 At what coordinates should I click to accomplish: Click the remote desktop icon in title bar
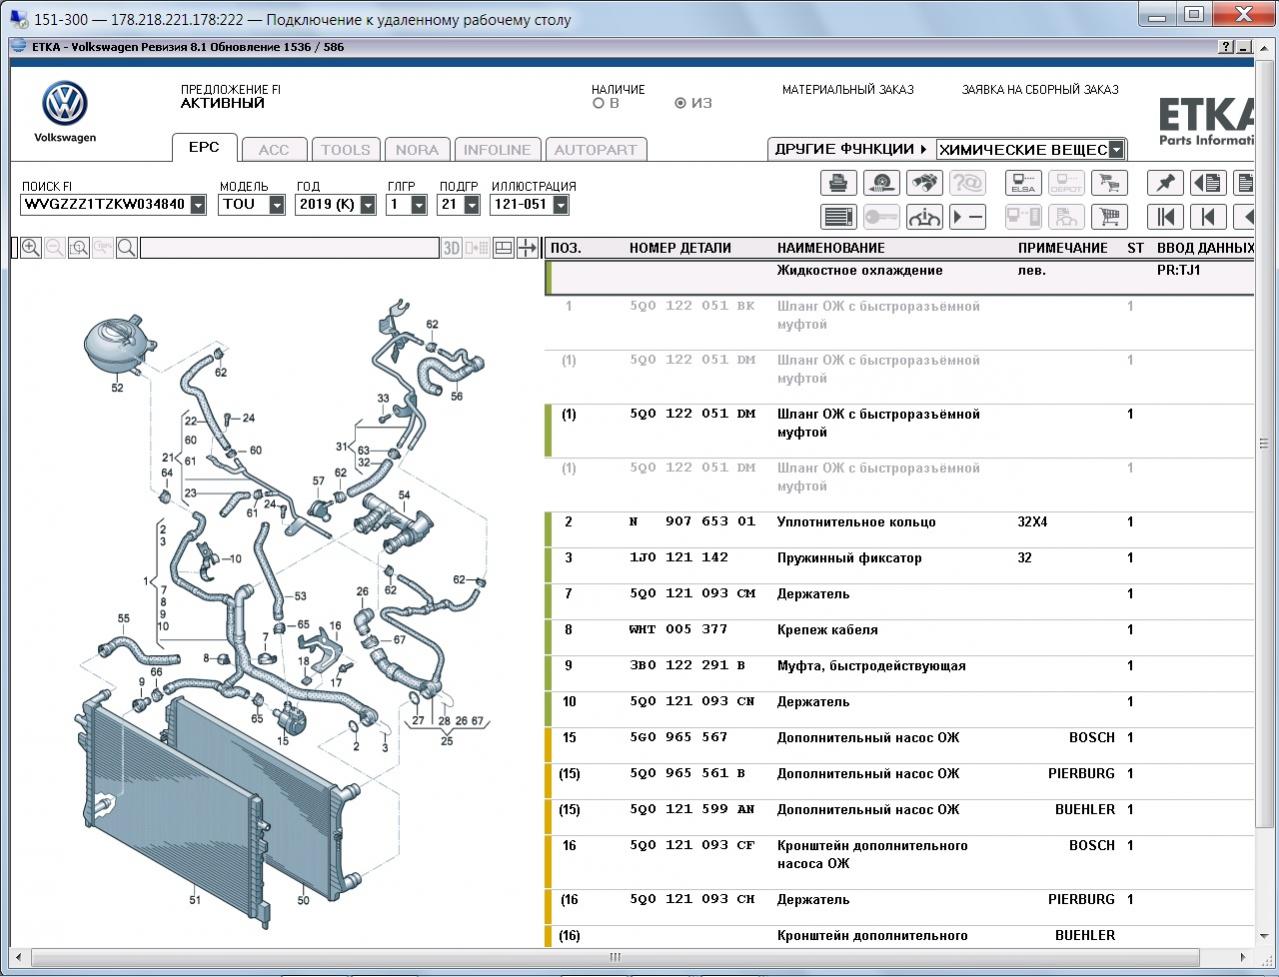(19, 19)
